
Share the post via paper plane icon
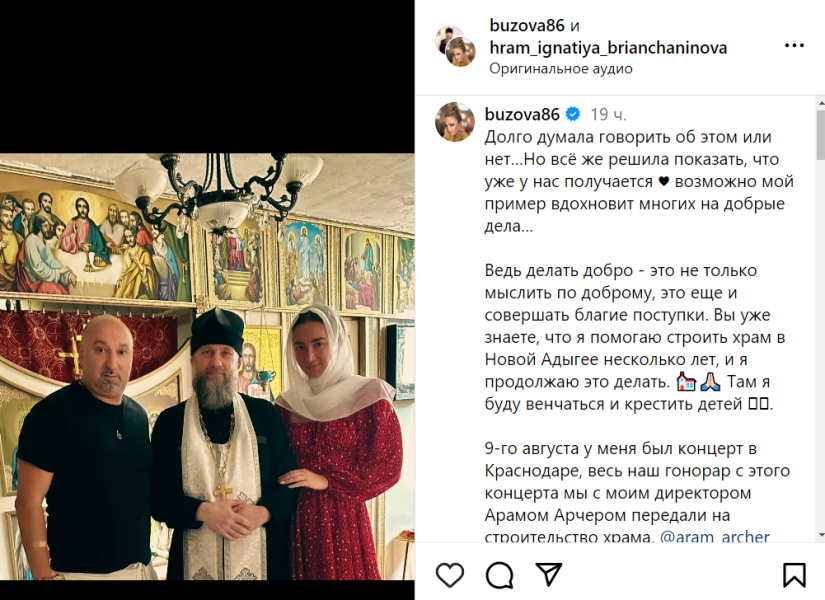[549, 574]
